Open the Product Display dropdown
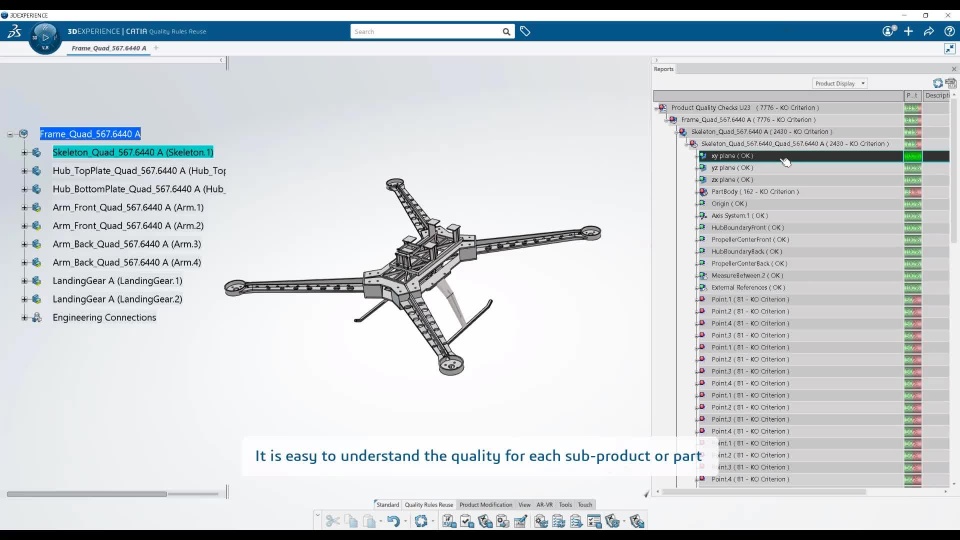 pyautogui.click(x=839, y=83)
